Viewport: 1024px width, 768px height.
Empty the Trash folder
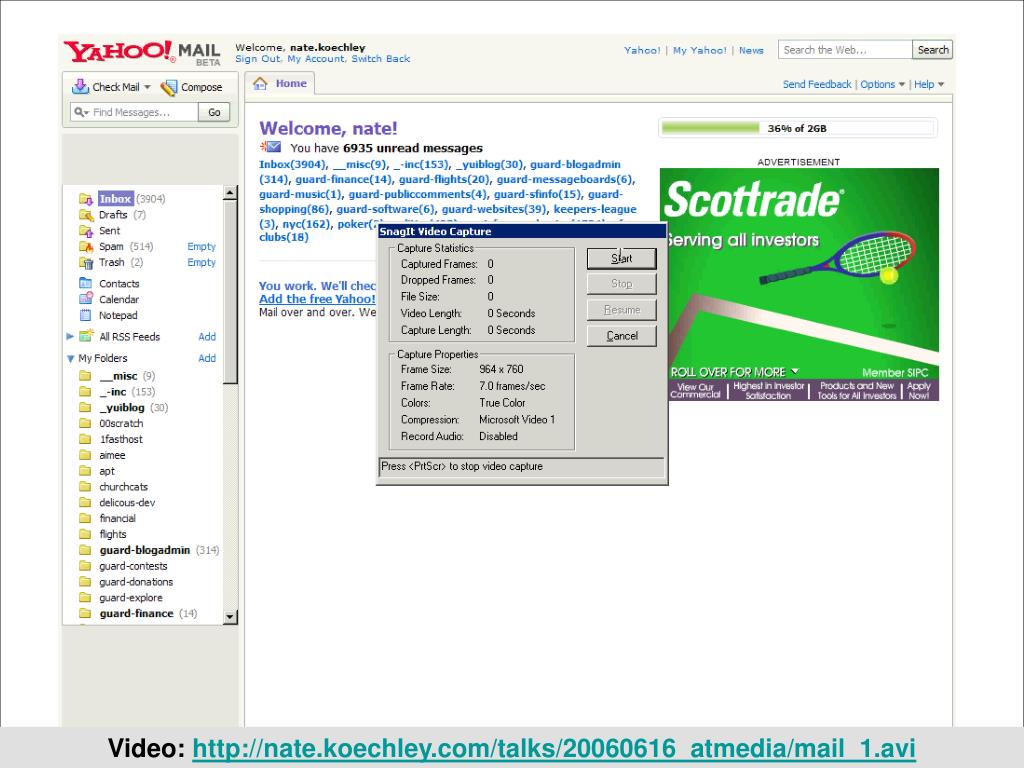[201, 263]
